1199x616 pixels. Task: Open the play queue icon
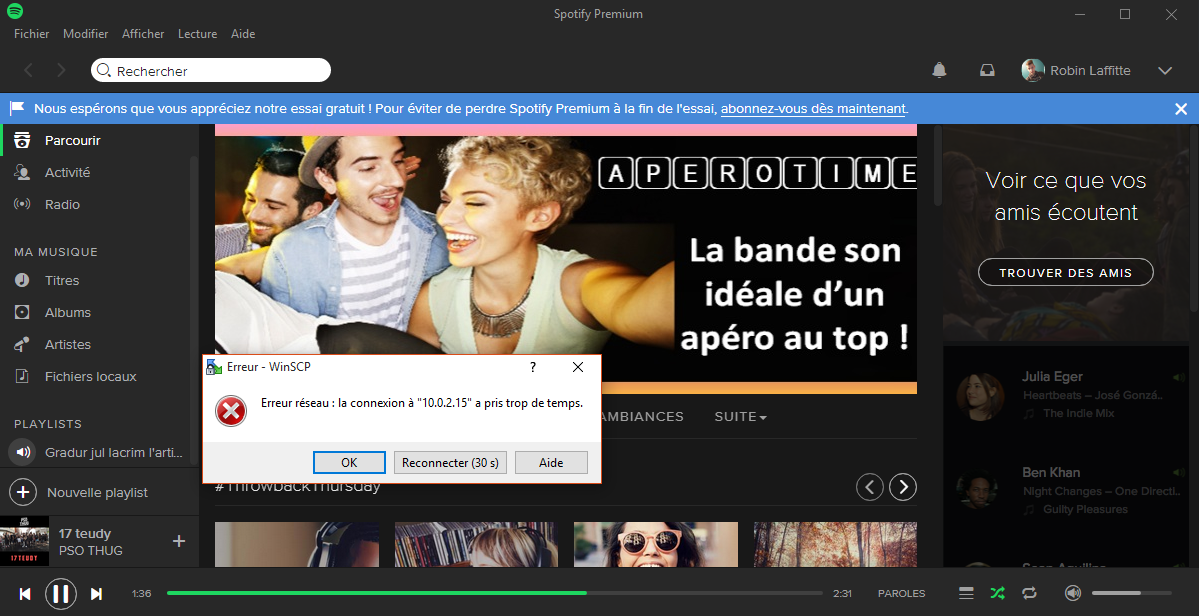click(966, 593)
